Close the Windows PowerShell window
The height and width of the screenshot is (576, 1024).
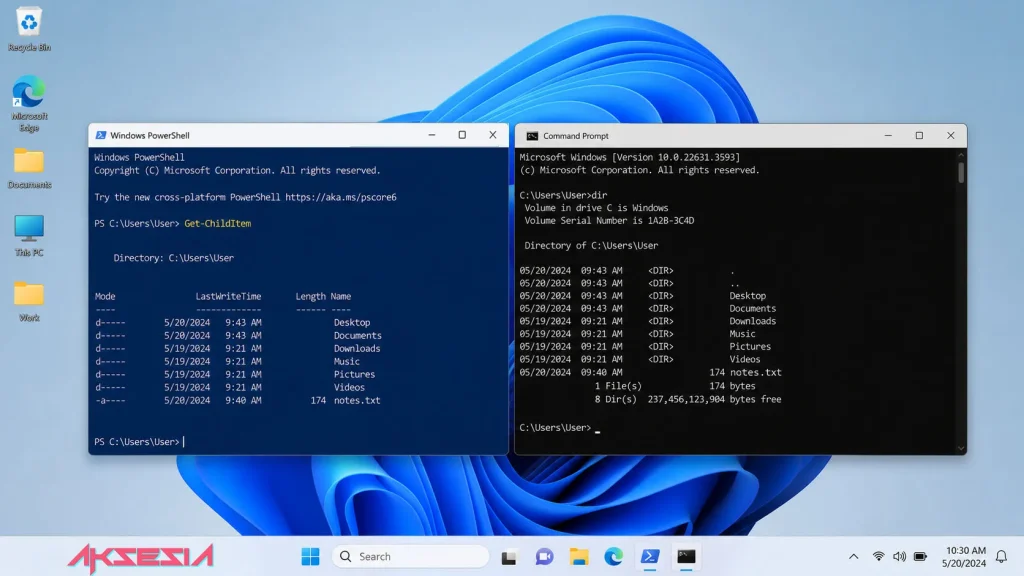click(x=492, y=135)
